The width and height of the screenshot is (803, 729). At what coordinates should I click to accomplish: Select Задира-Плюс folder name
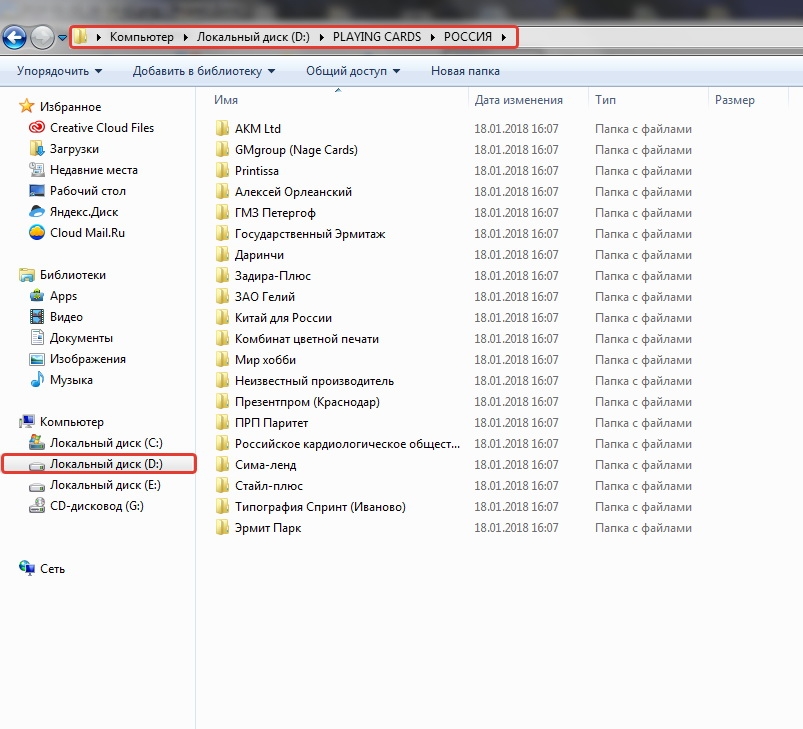pyautogui.click(x=272, y=276)
